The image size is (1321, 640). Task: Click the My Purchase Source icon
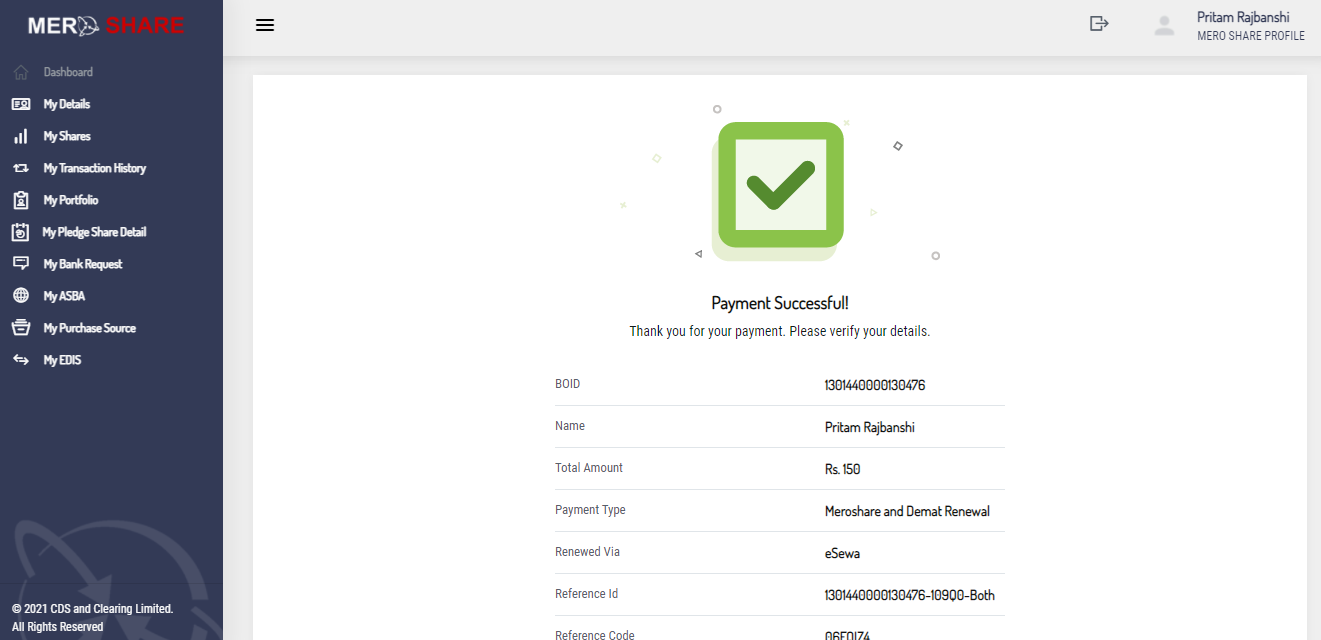point(21,327)
